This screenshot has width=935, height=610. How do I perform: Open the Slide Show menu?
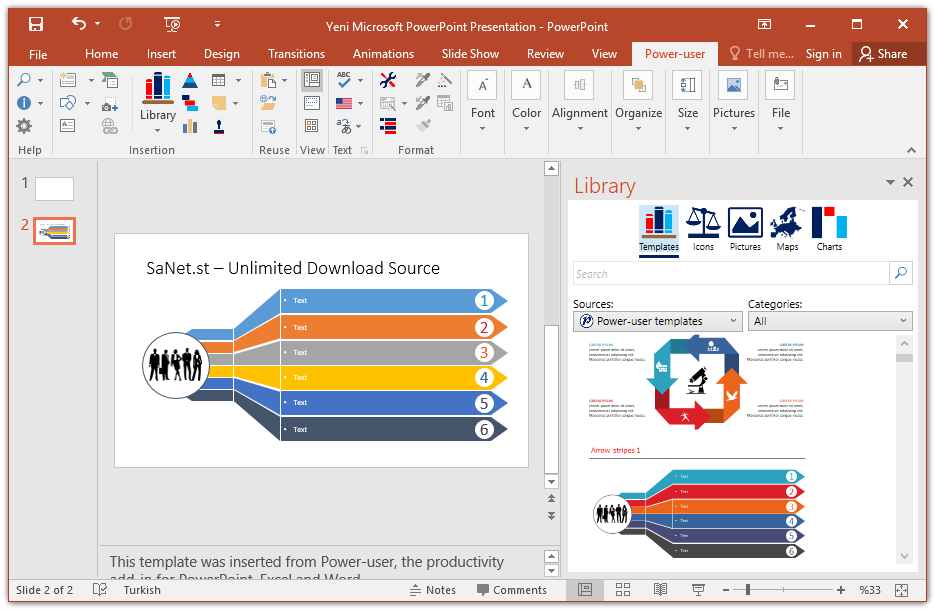point(470,53)
